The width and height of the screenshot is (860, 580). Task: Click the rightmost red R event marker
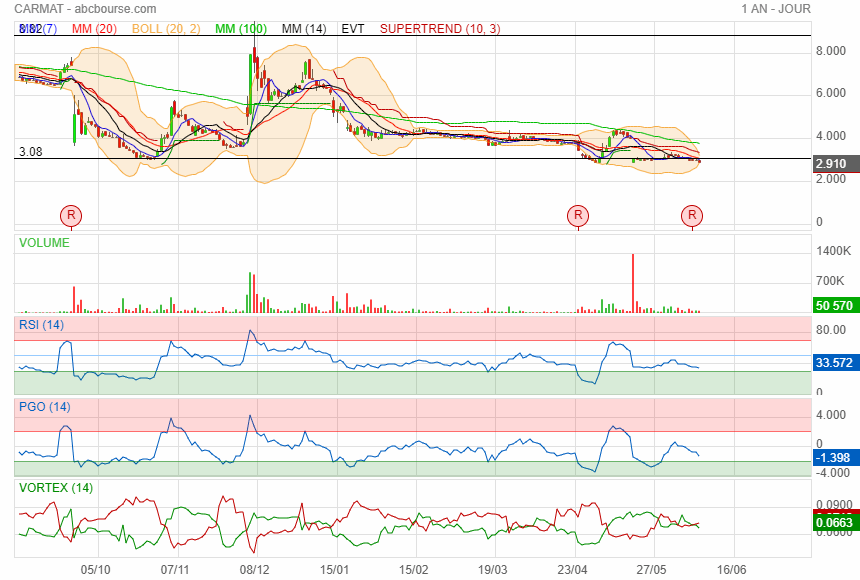pyautogui.click(x=692, y=215)
